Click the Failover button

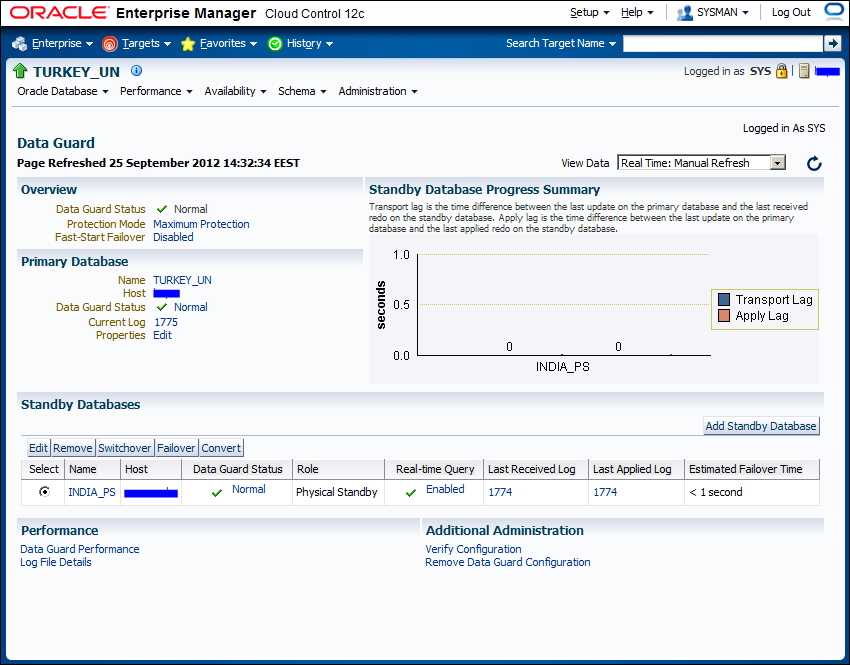[176, 448]
